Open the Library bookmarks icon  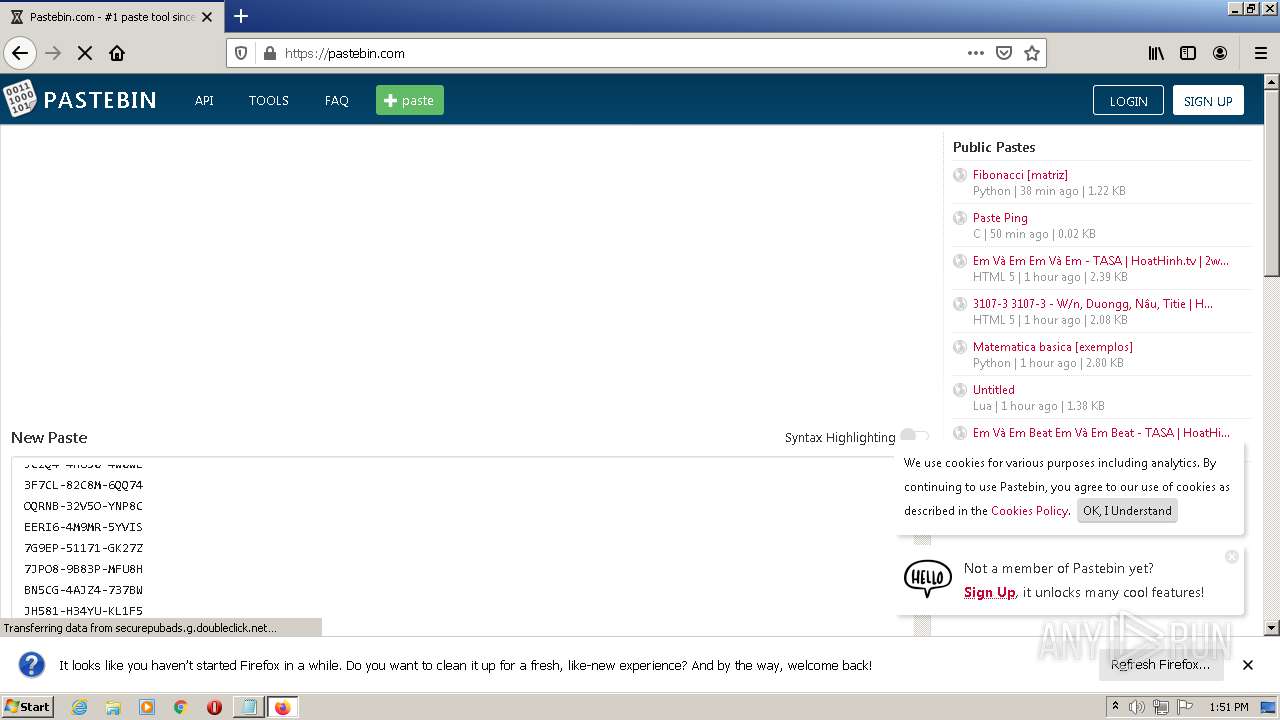click(1156, 53)
